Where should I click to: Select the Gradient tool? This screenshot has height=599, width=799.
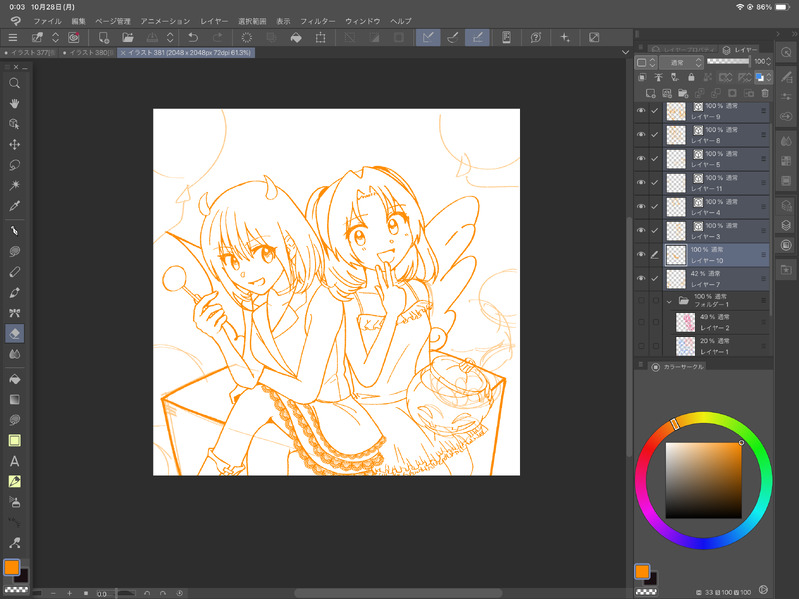14,399
